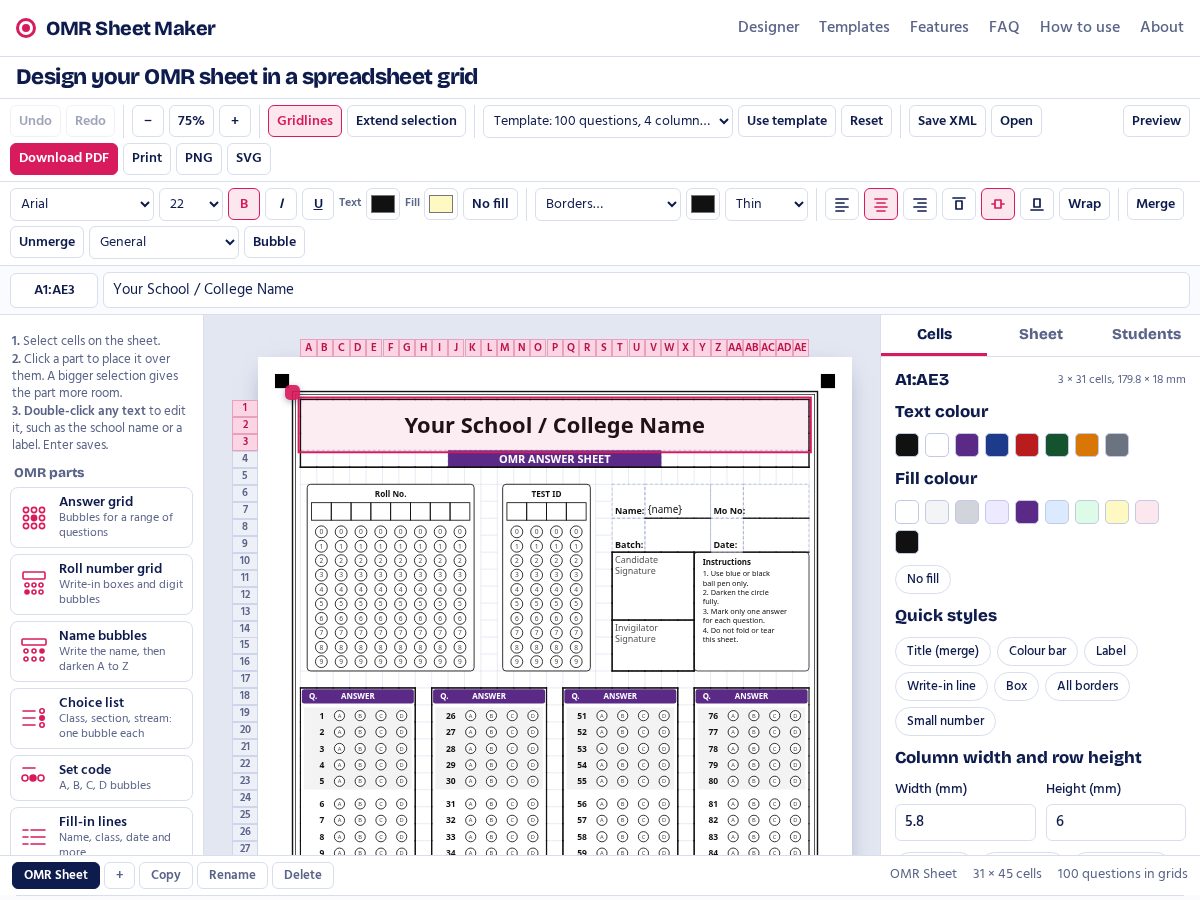Viewport: 1200px width, 900px height.
Task: Apply the All borders quick style
Action: click(x=1088, y=686)
